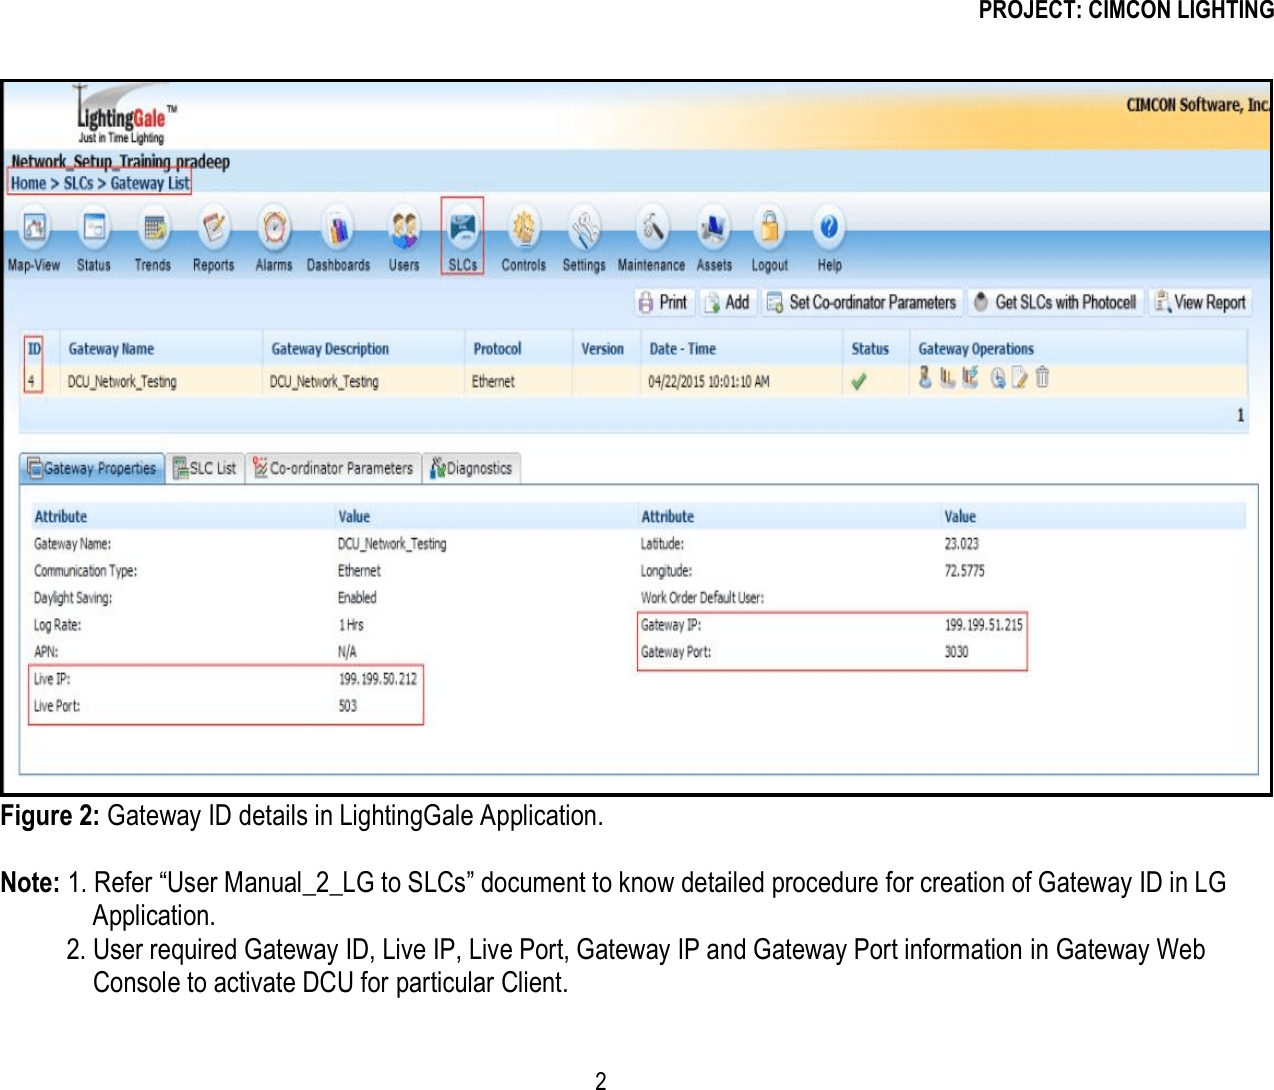1274x1090 pixels.
Task: Click the Ethernet protocol cell
Action: coord(493,381)
